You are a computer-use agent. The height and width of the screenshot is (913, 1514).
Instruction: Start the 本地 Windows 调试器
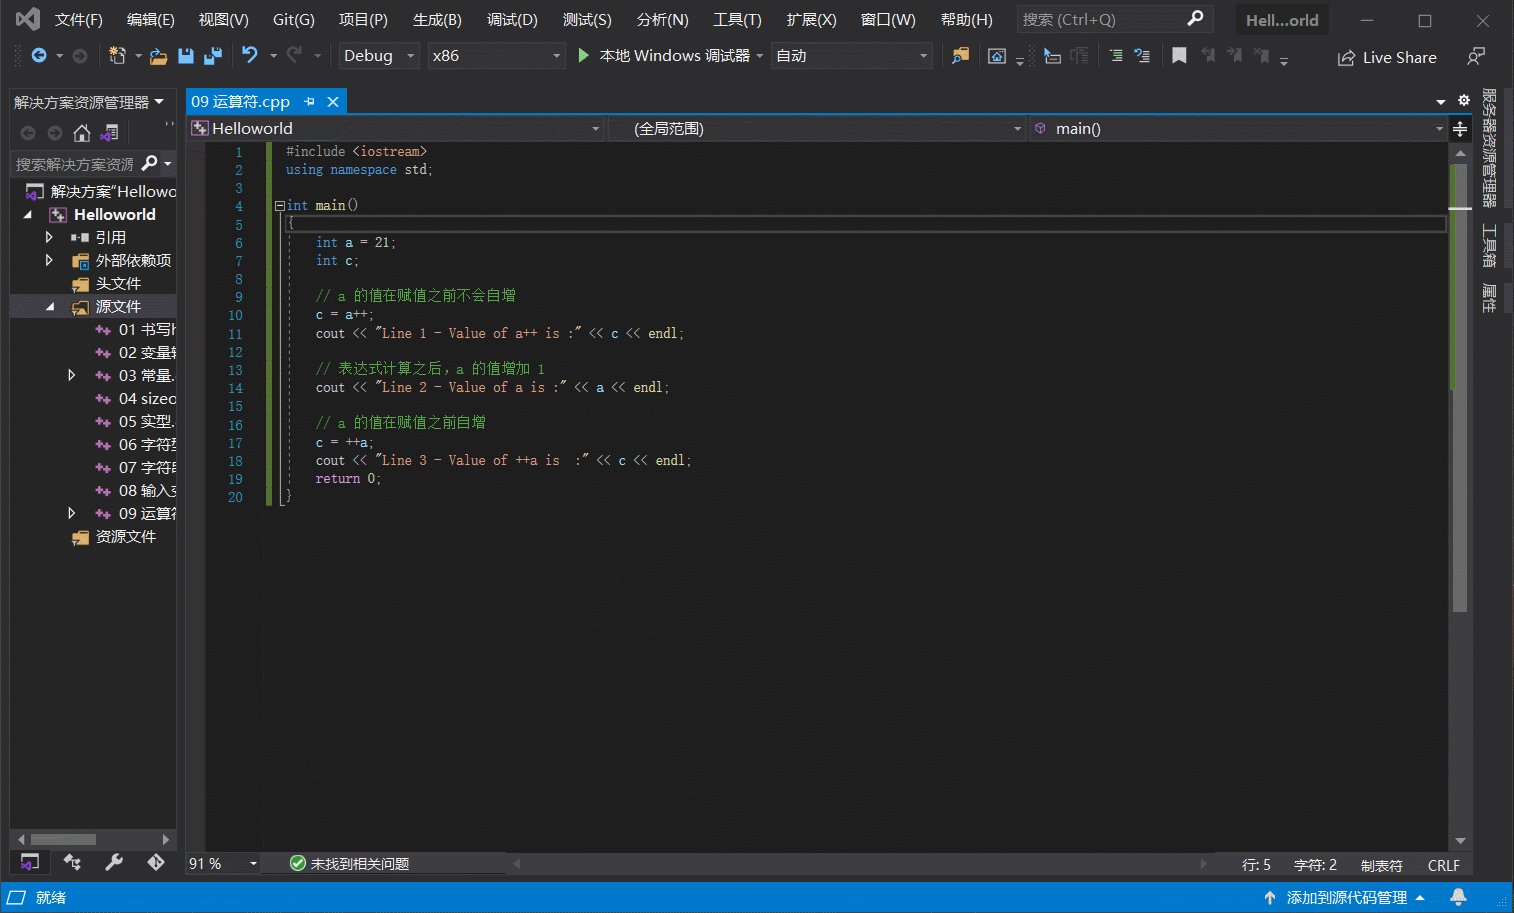[x=665, y=56]
